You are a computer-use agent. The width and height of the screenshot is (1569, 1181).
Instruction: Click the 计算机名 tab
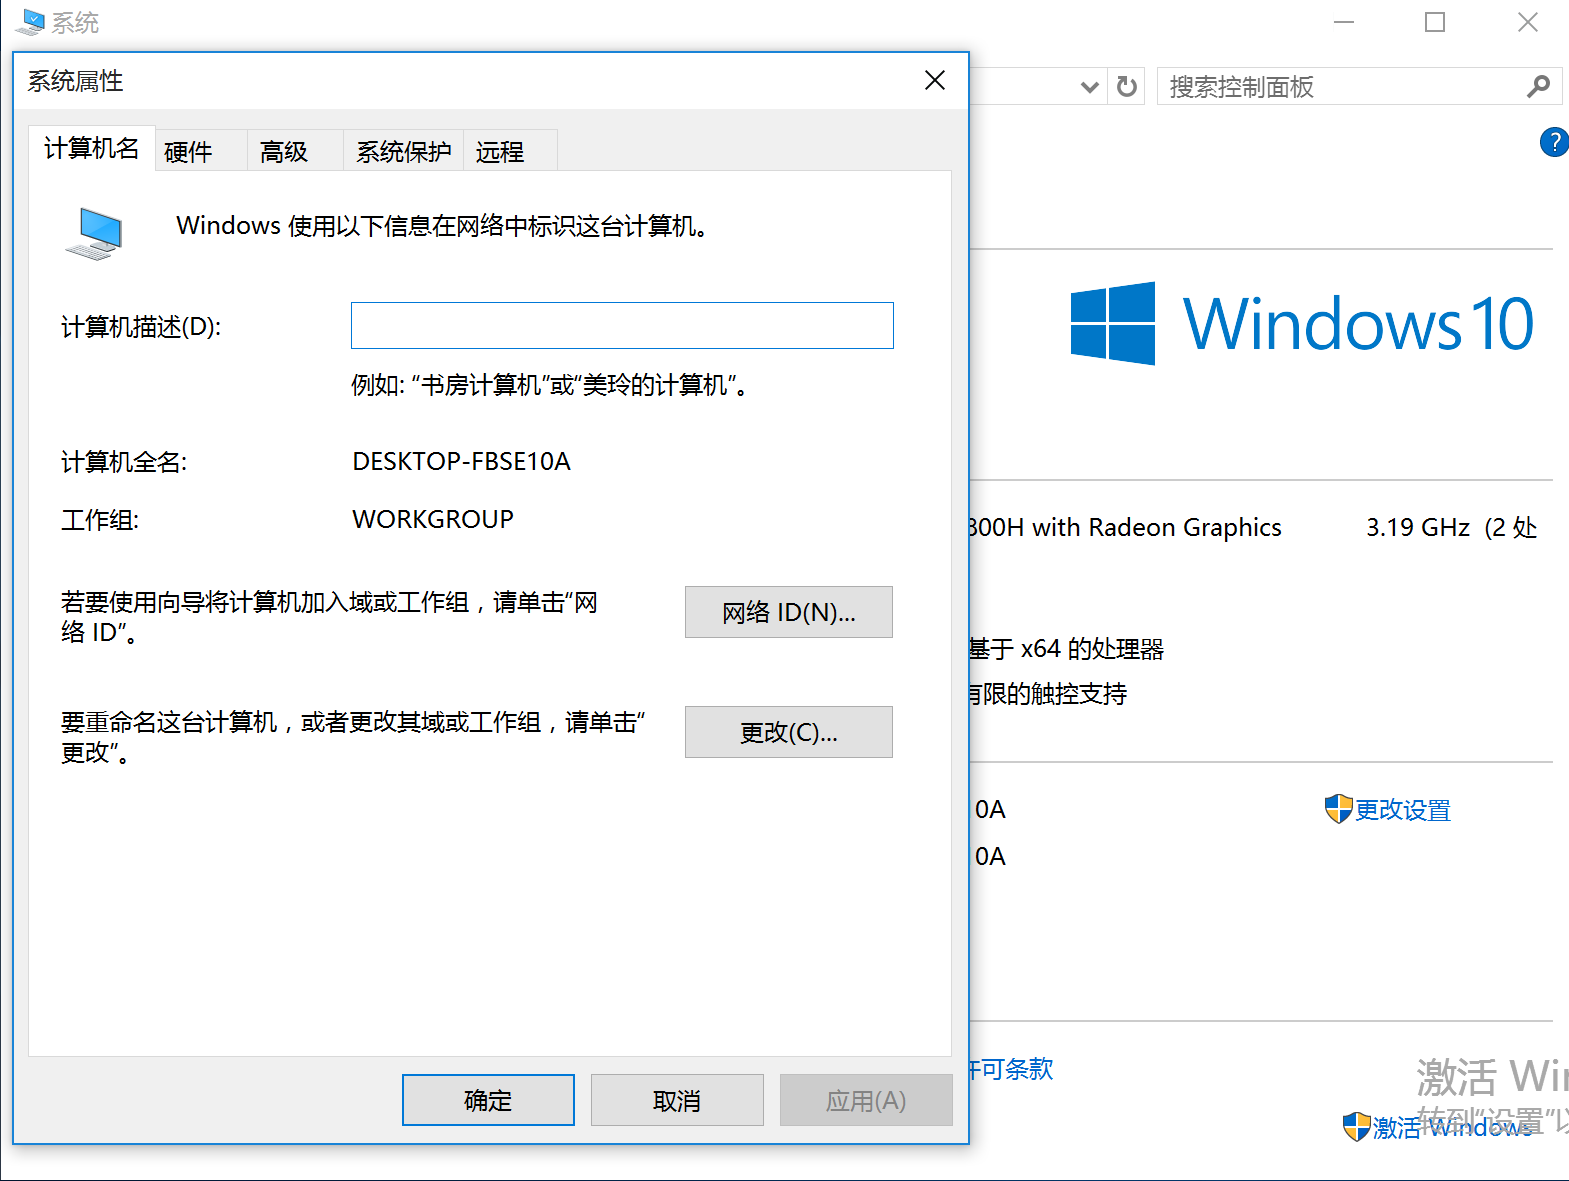tap(92, 149)
